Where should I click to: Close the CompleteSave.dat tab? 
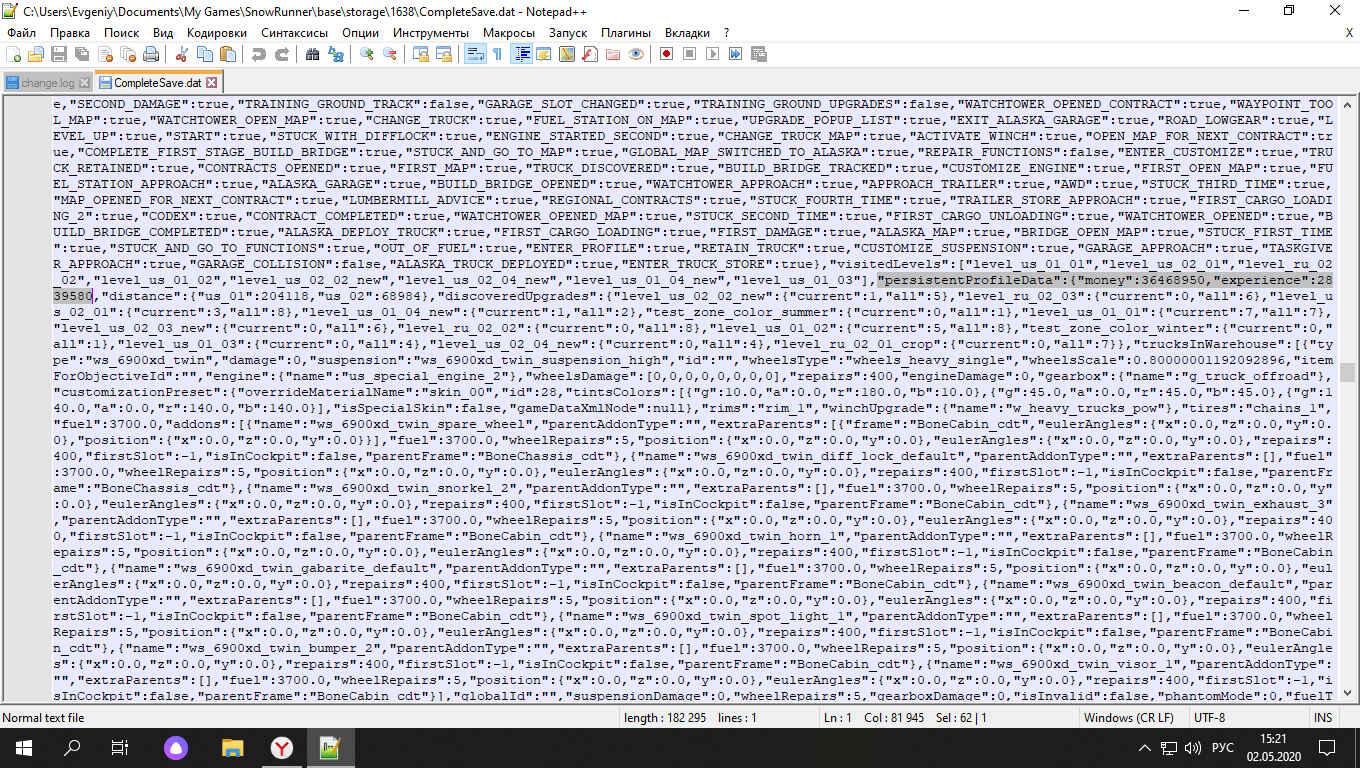(212, 82)
